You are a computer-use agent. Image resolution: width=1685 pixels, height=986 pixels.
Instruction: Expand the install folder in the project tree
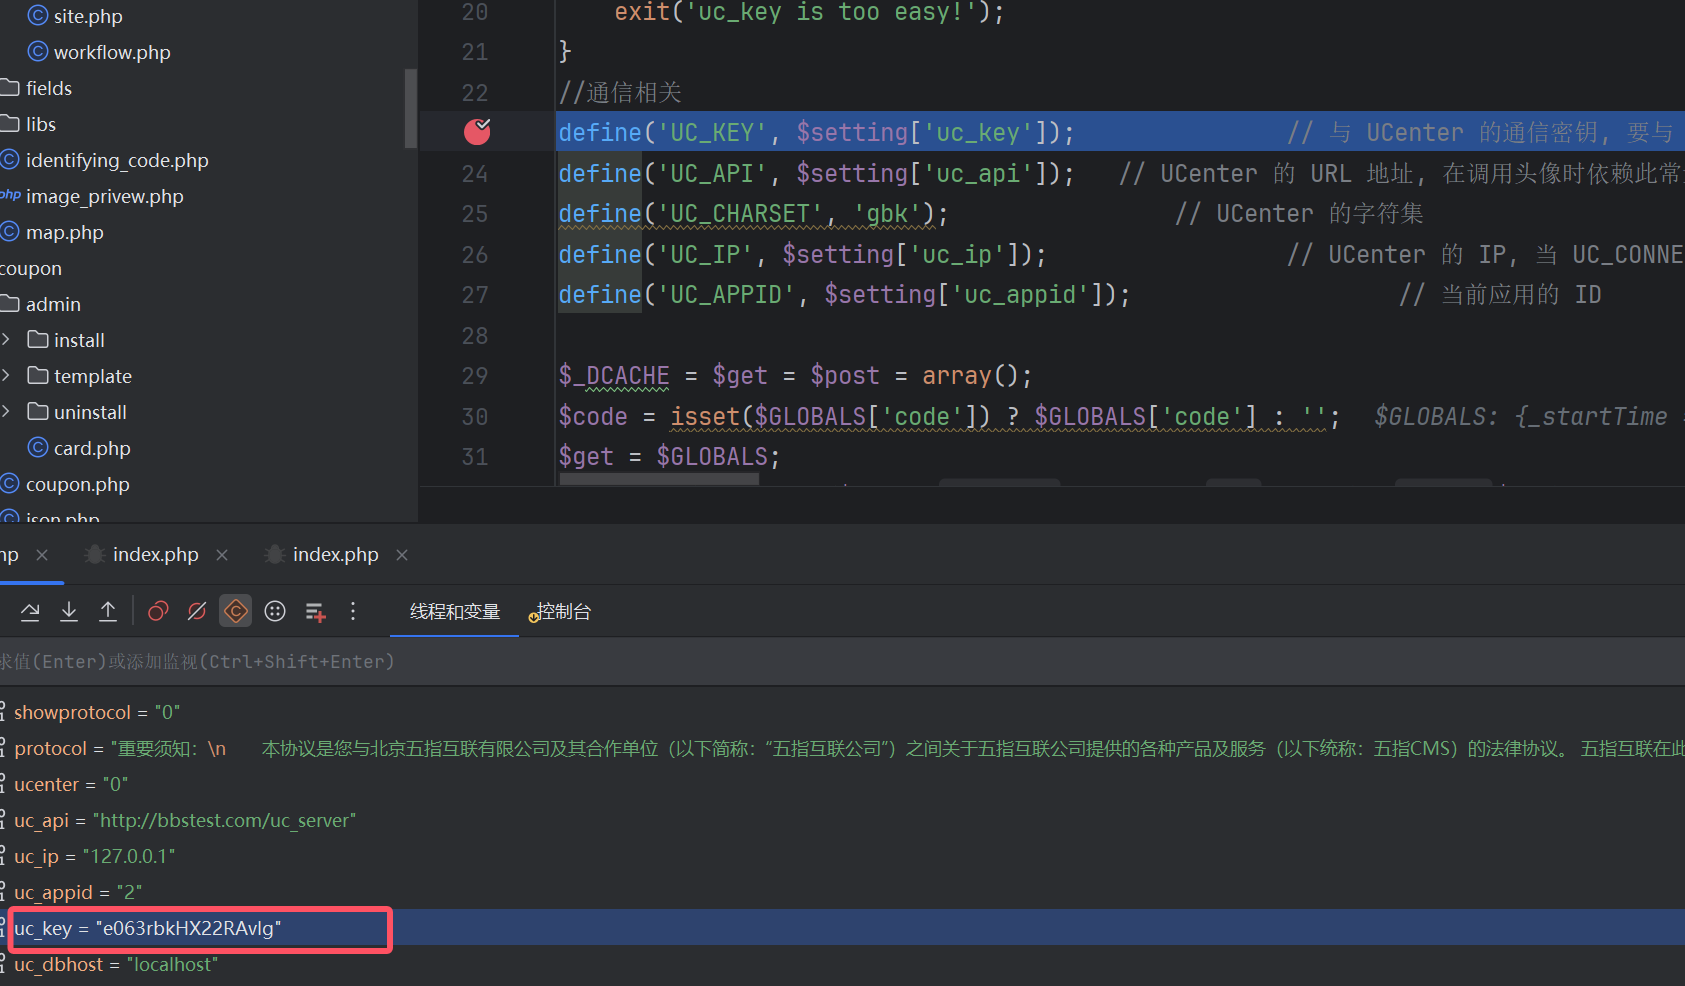[7, 340]
